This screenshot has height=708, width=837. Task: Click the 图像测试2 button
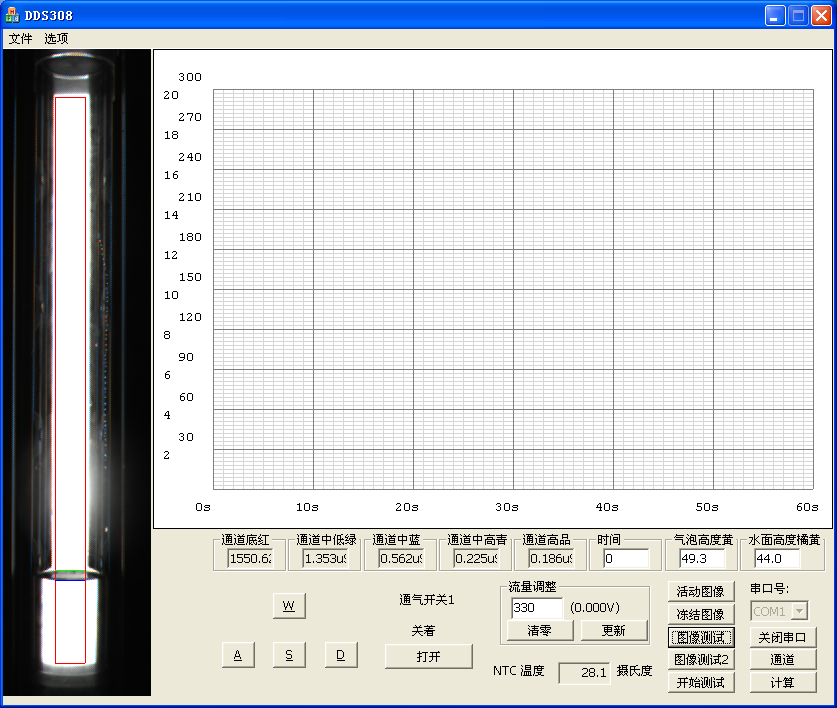(701, 660)
